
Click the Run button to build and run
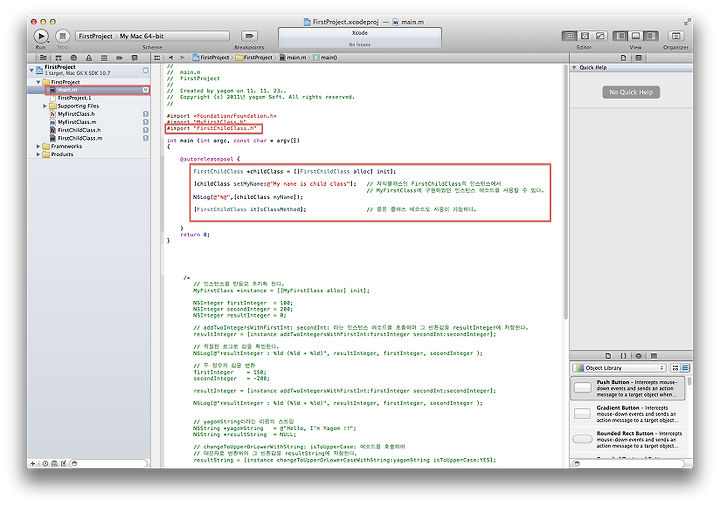coord(40,36)
